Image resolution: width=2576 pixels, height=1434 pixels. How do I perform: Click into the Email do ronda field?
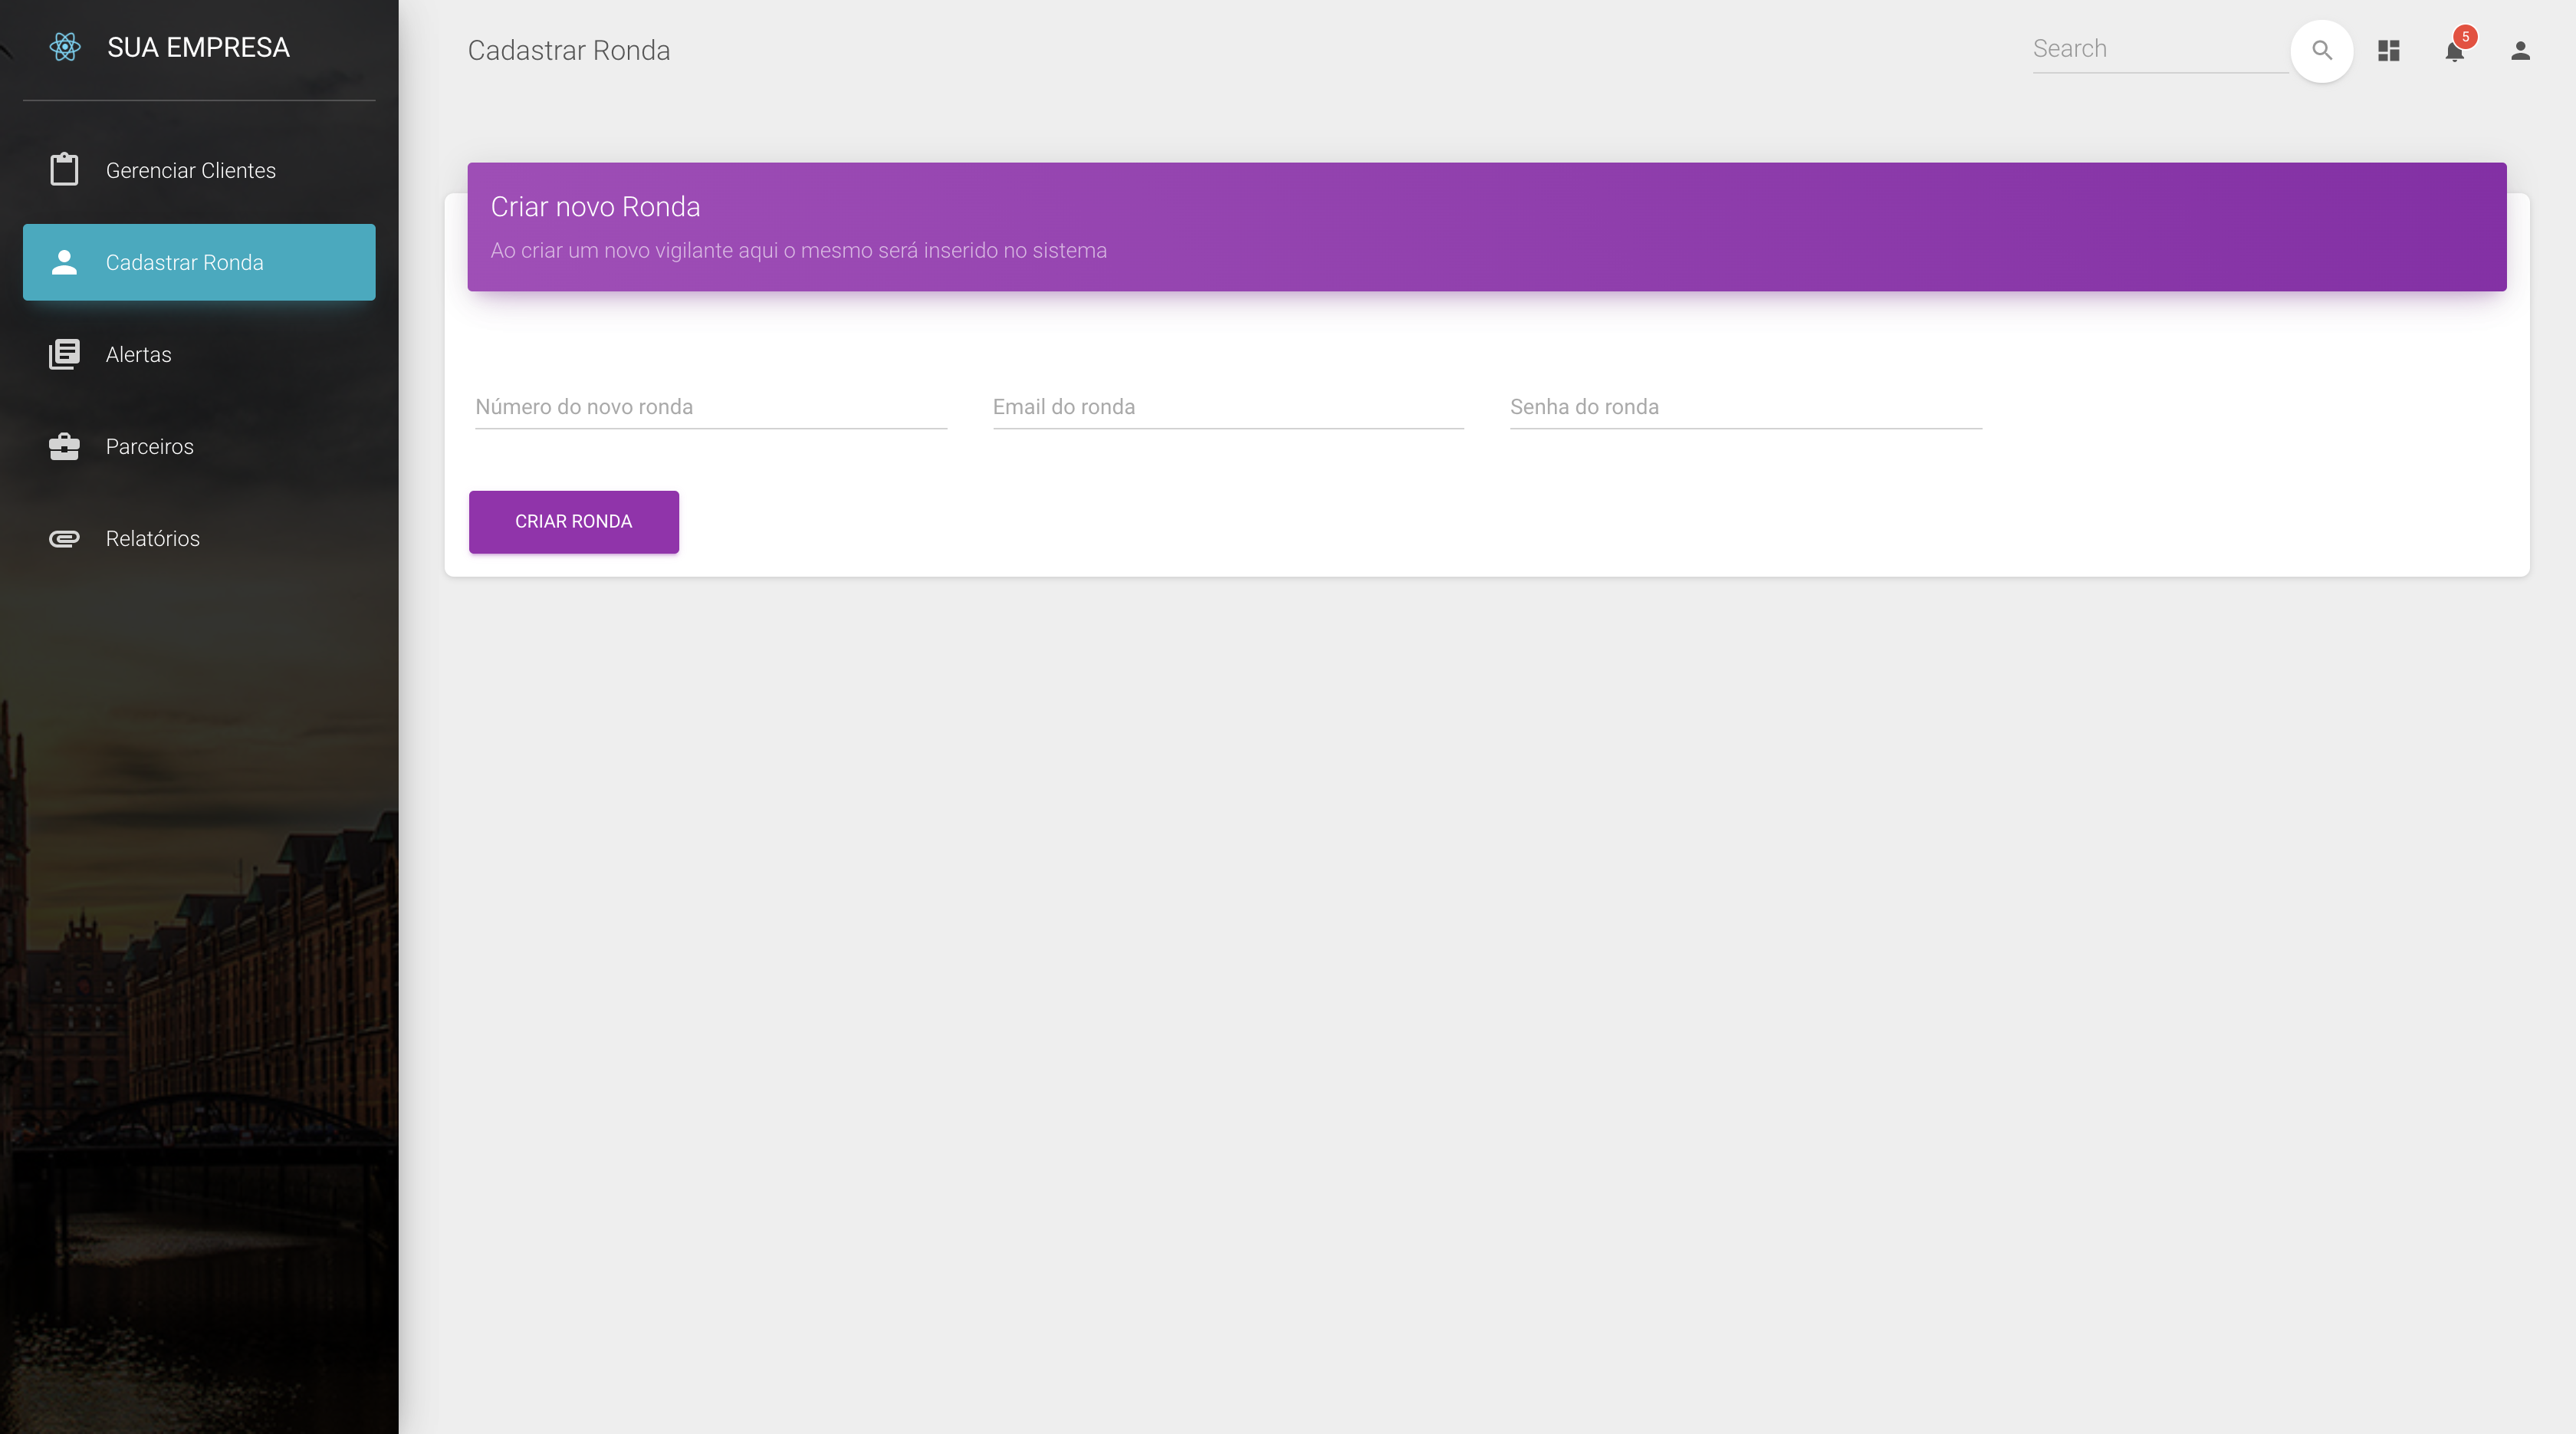click(1227, 407)
